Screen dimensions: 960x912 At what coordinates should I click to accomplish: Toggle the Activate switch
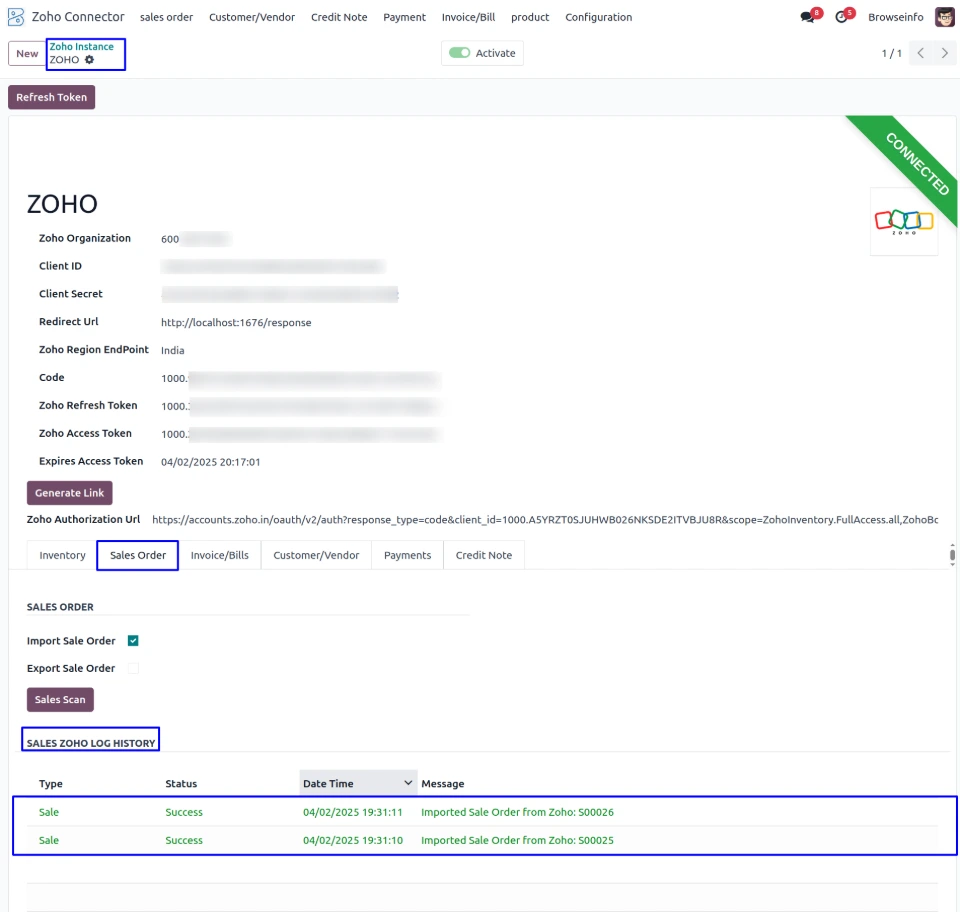click(459, 53)
